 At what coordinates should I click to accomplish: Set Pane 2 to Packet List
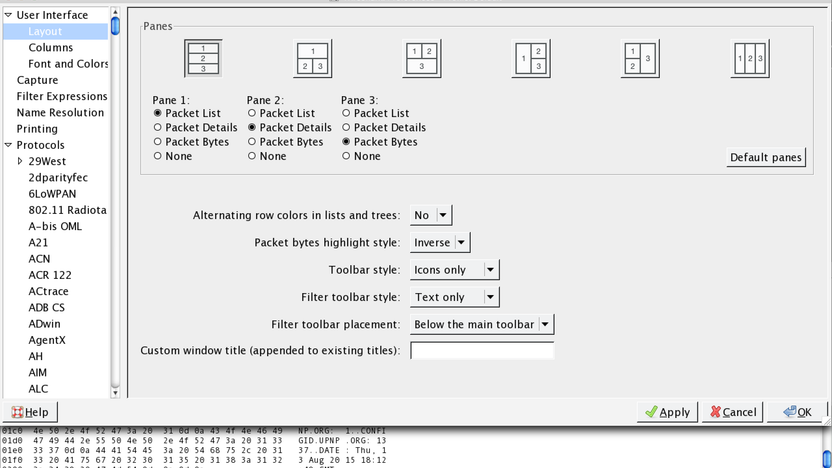point(281,113)
